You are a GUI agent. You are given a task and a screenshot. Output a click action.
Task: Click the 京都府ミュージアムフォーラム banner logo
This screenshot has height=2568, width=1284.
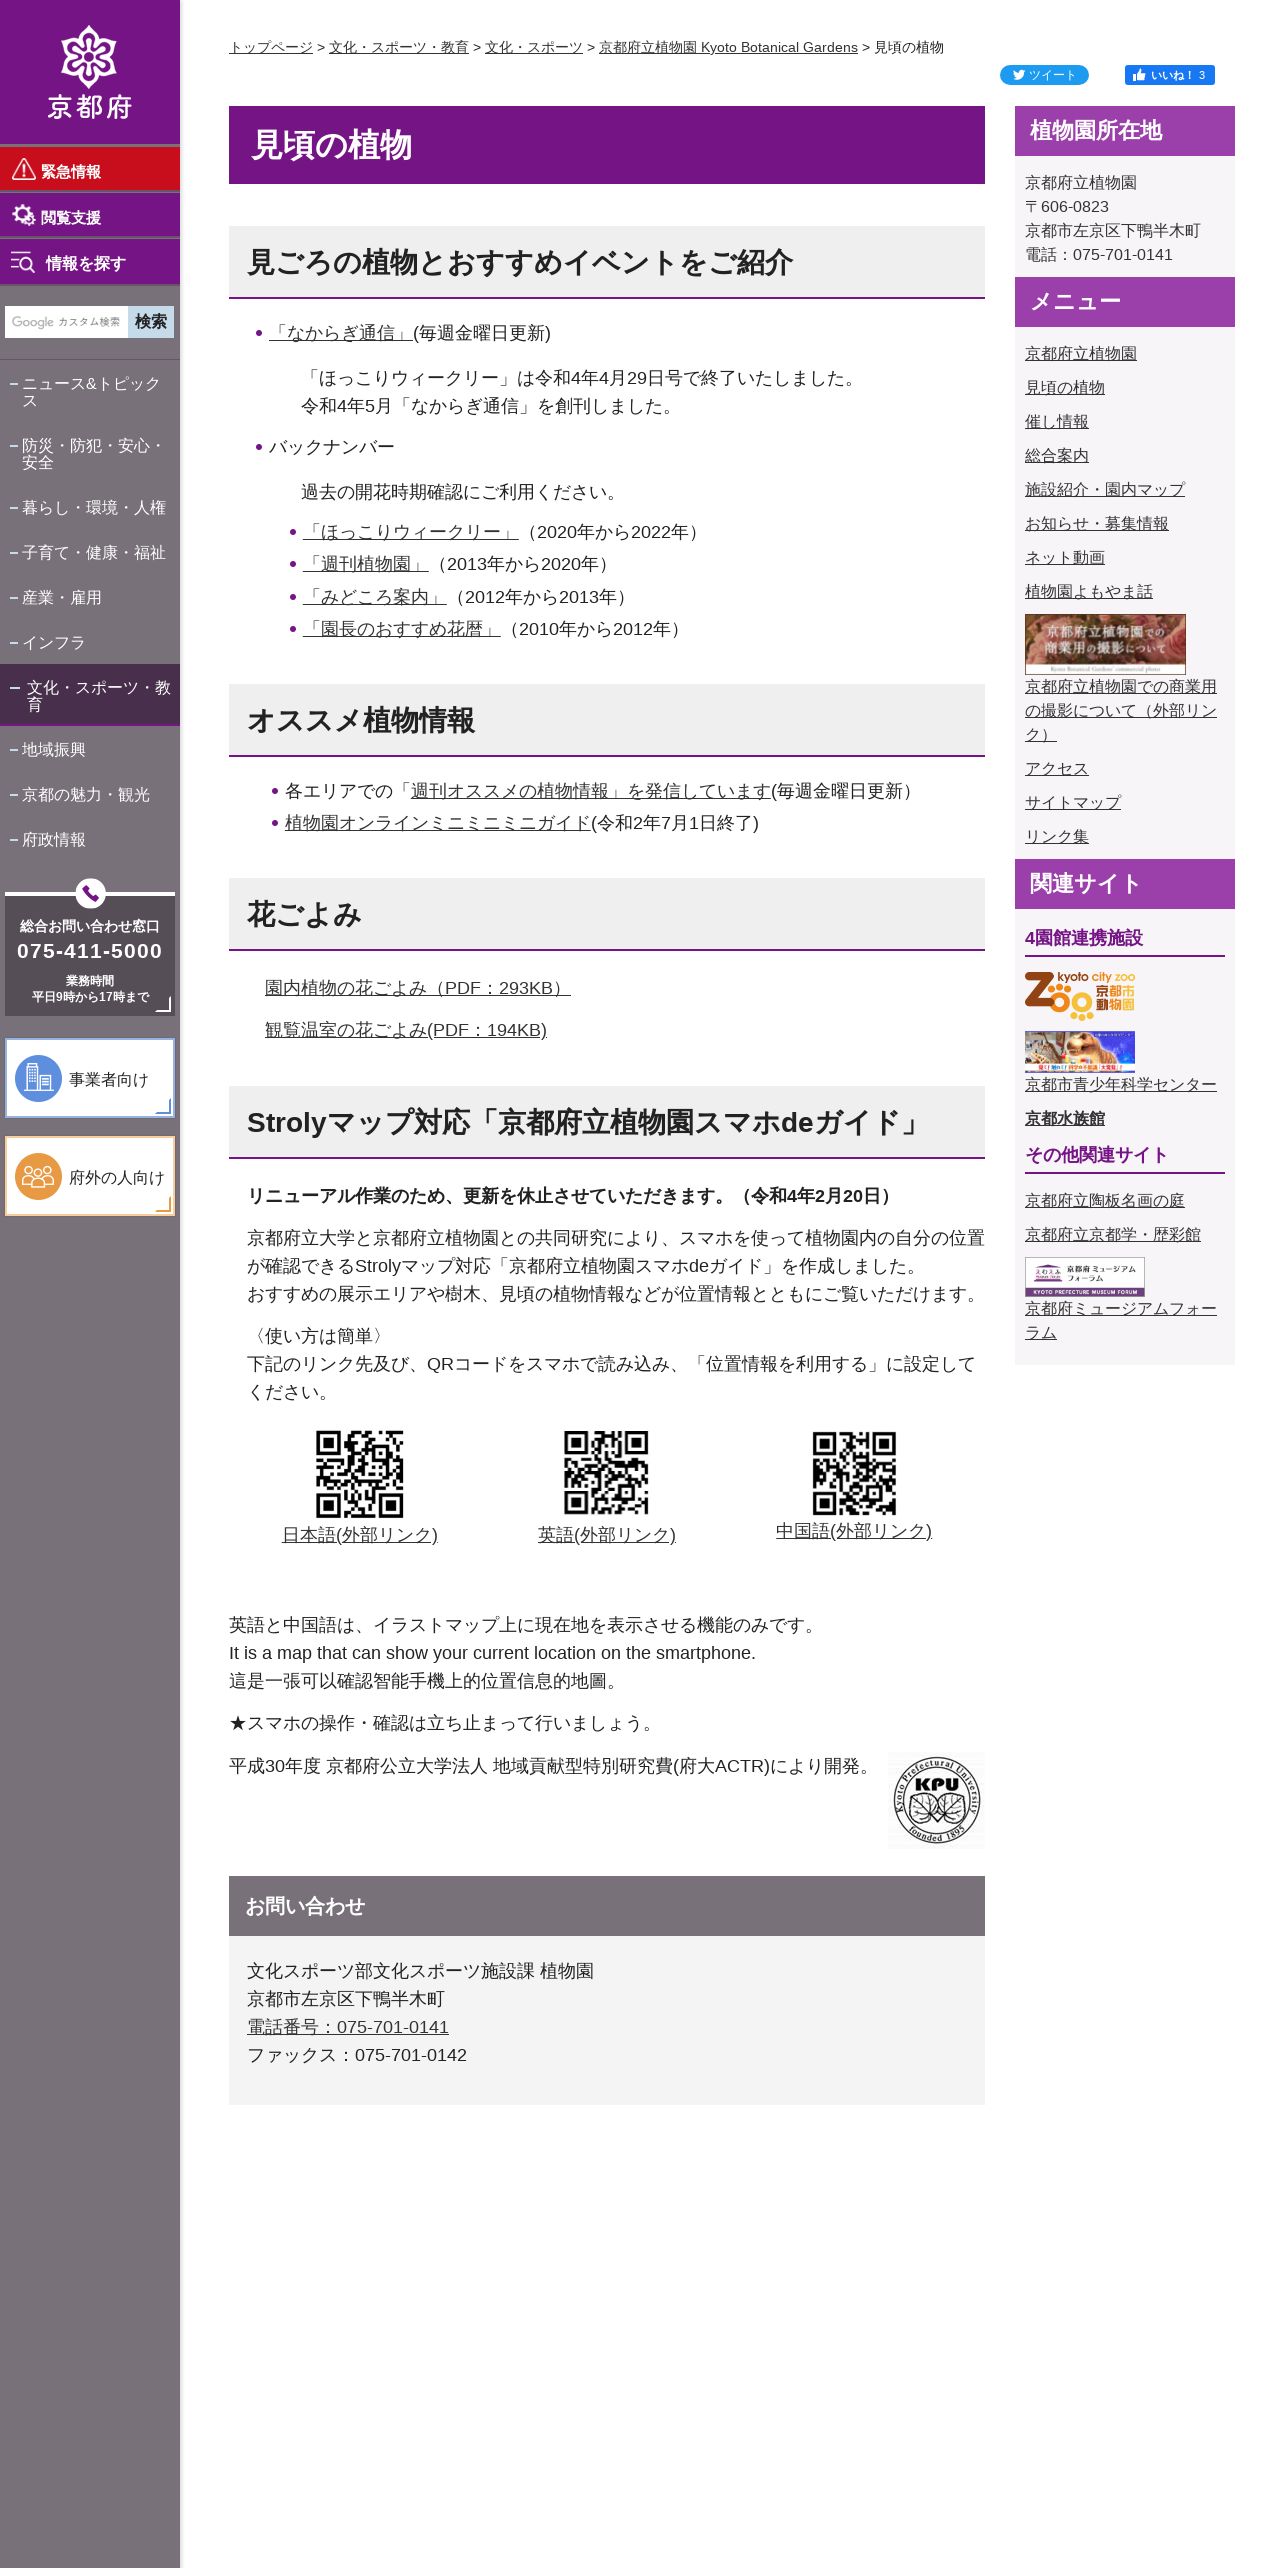pyautogui.click(x=1085, y=1277)
